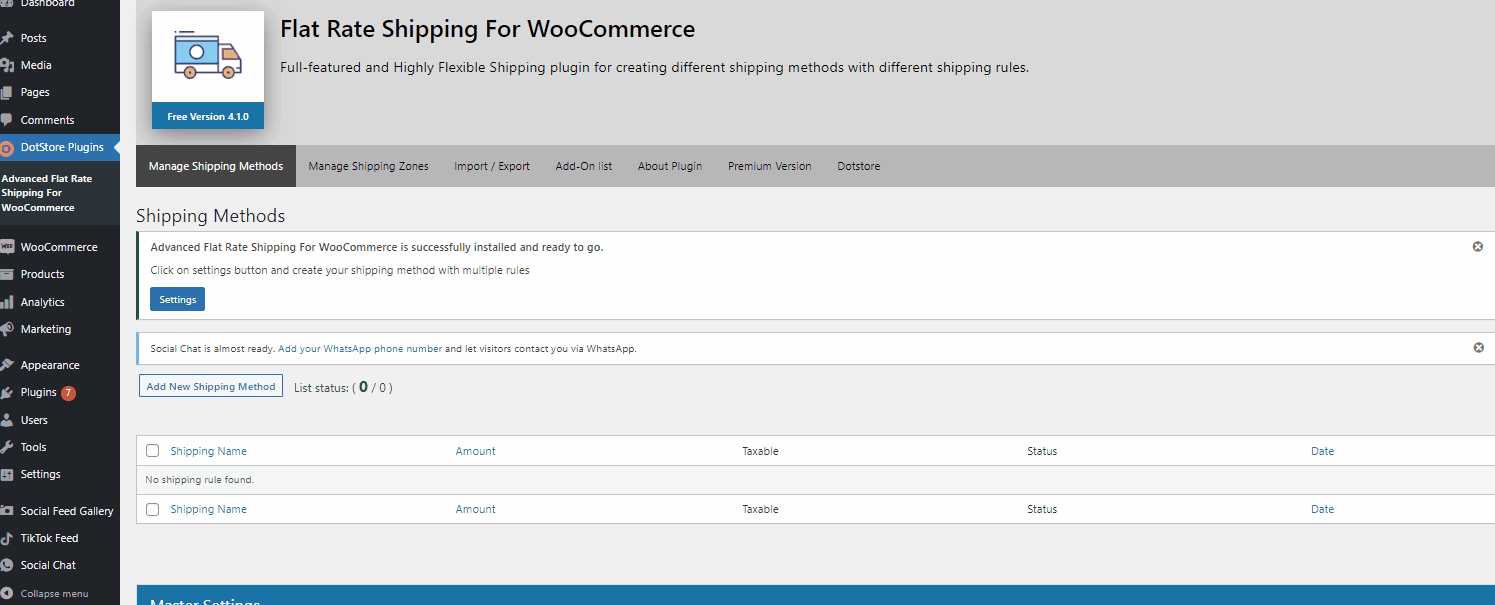
Task: Sort by Date in table header
Action: tap(1322, 451)
